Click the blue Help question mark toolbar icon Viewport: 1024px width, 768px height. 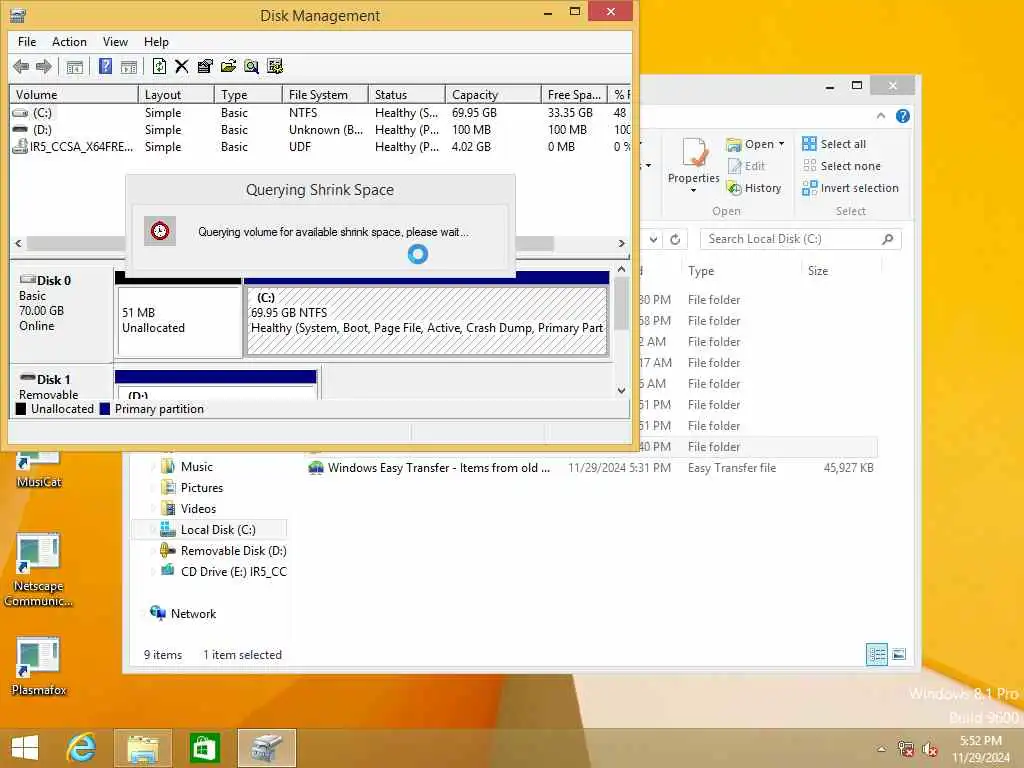point(105,66)
